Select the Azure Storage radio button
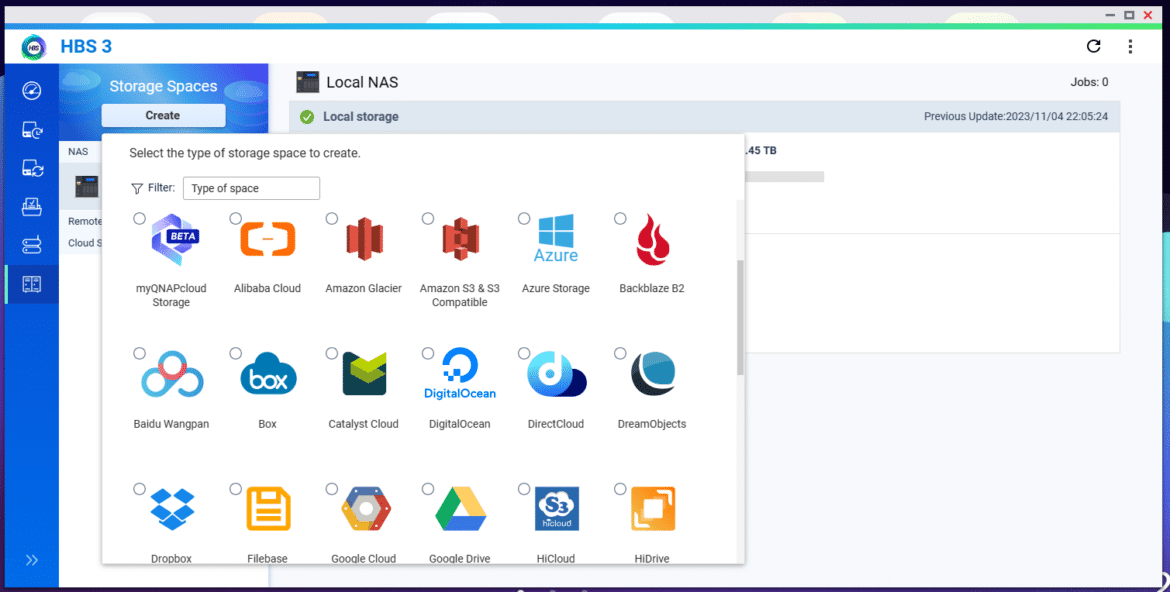Screen dimensions: 1170x592 (x=524, y=219)
